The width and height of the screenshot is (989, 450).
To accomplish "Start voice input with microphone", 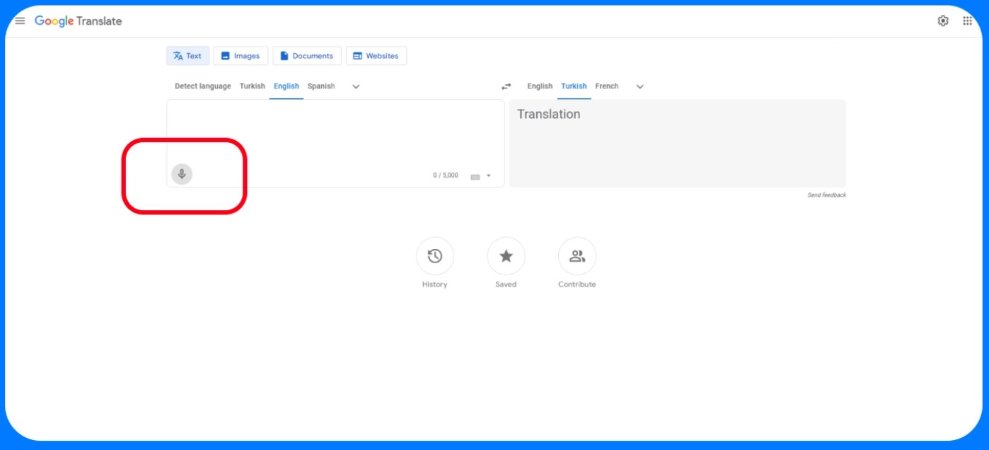I will click(182, 174).
